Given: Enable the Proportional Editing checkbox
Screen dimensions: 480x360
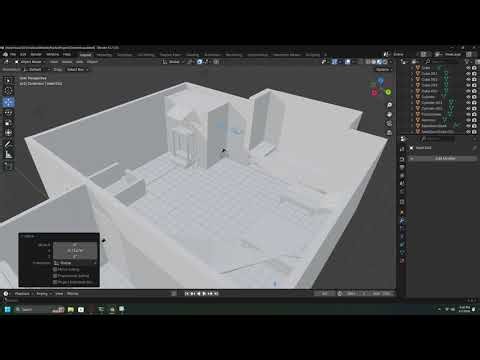Looking at the screenshot, I should pyautogui.click(x=55, y=276).
